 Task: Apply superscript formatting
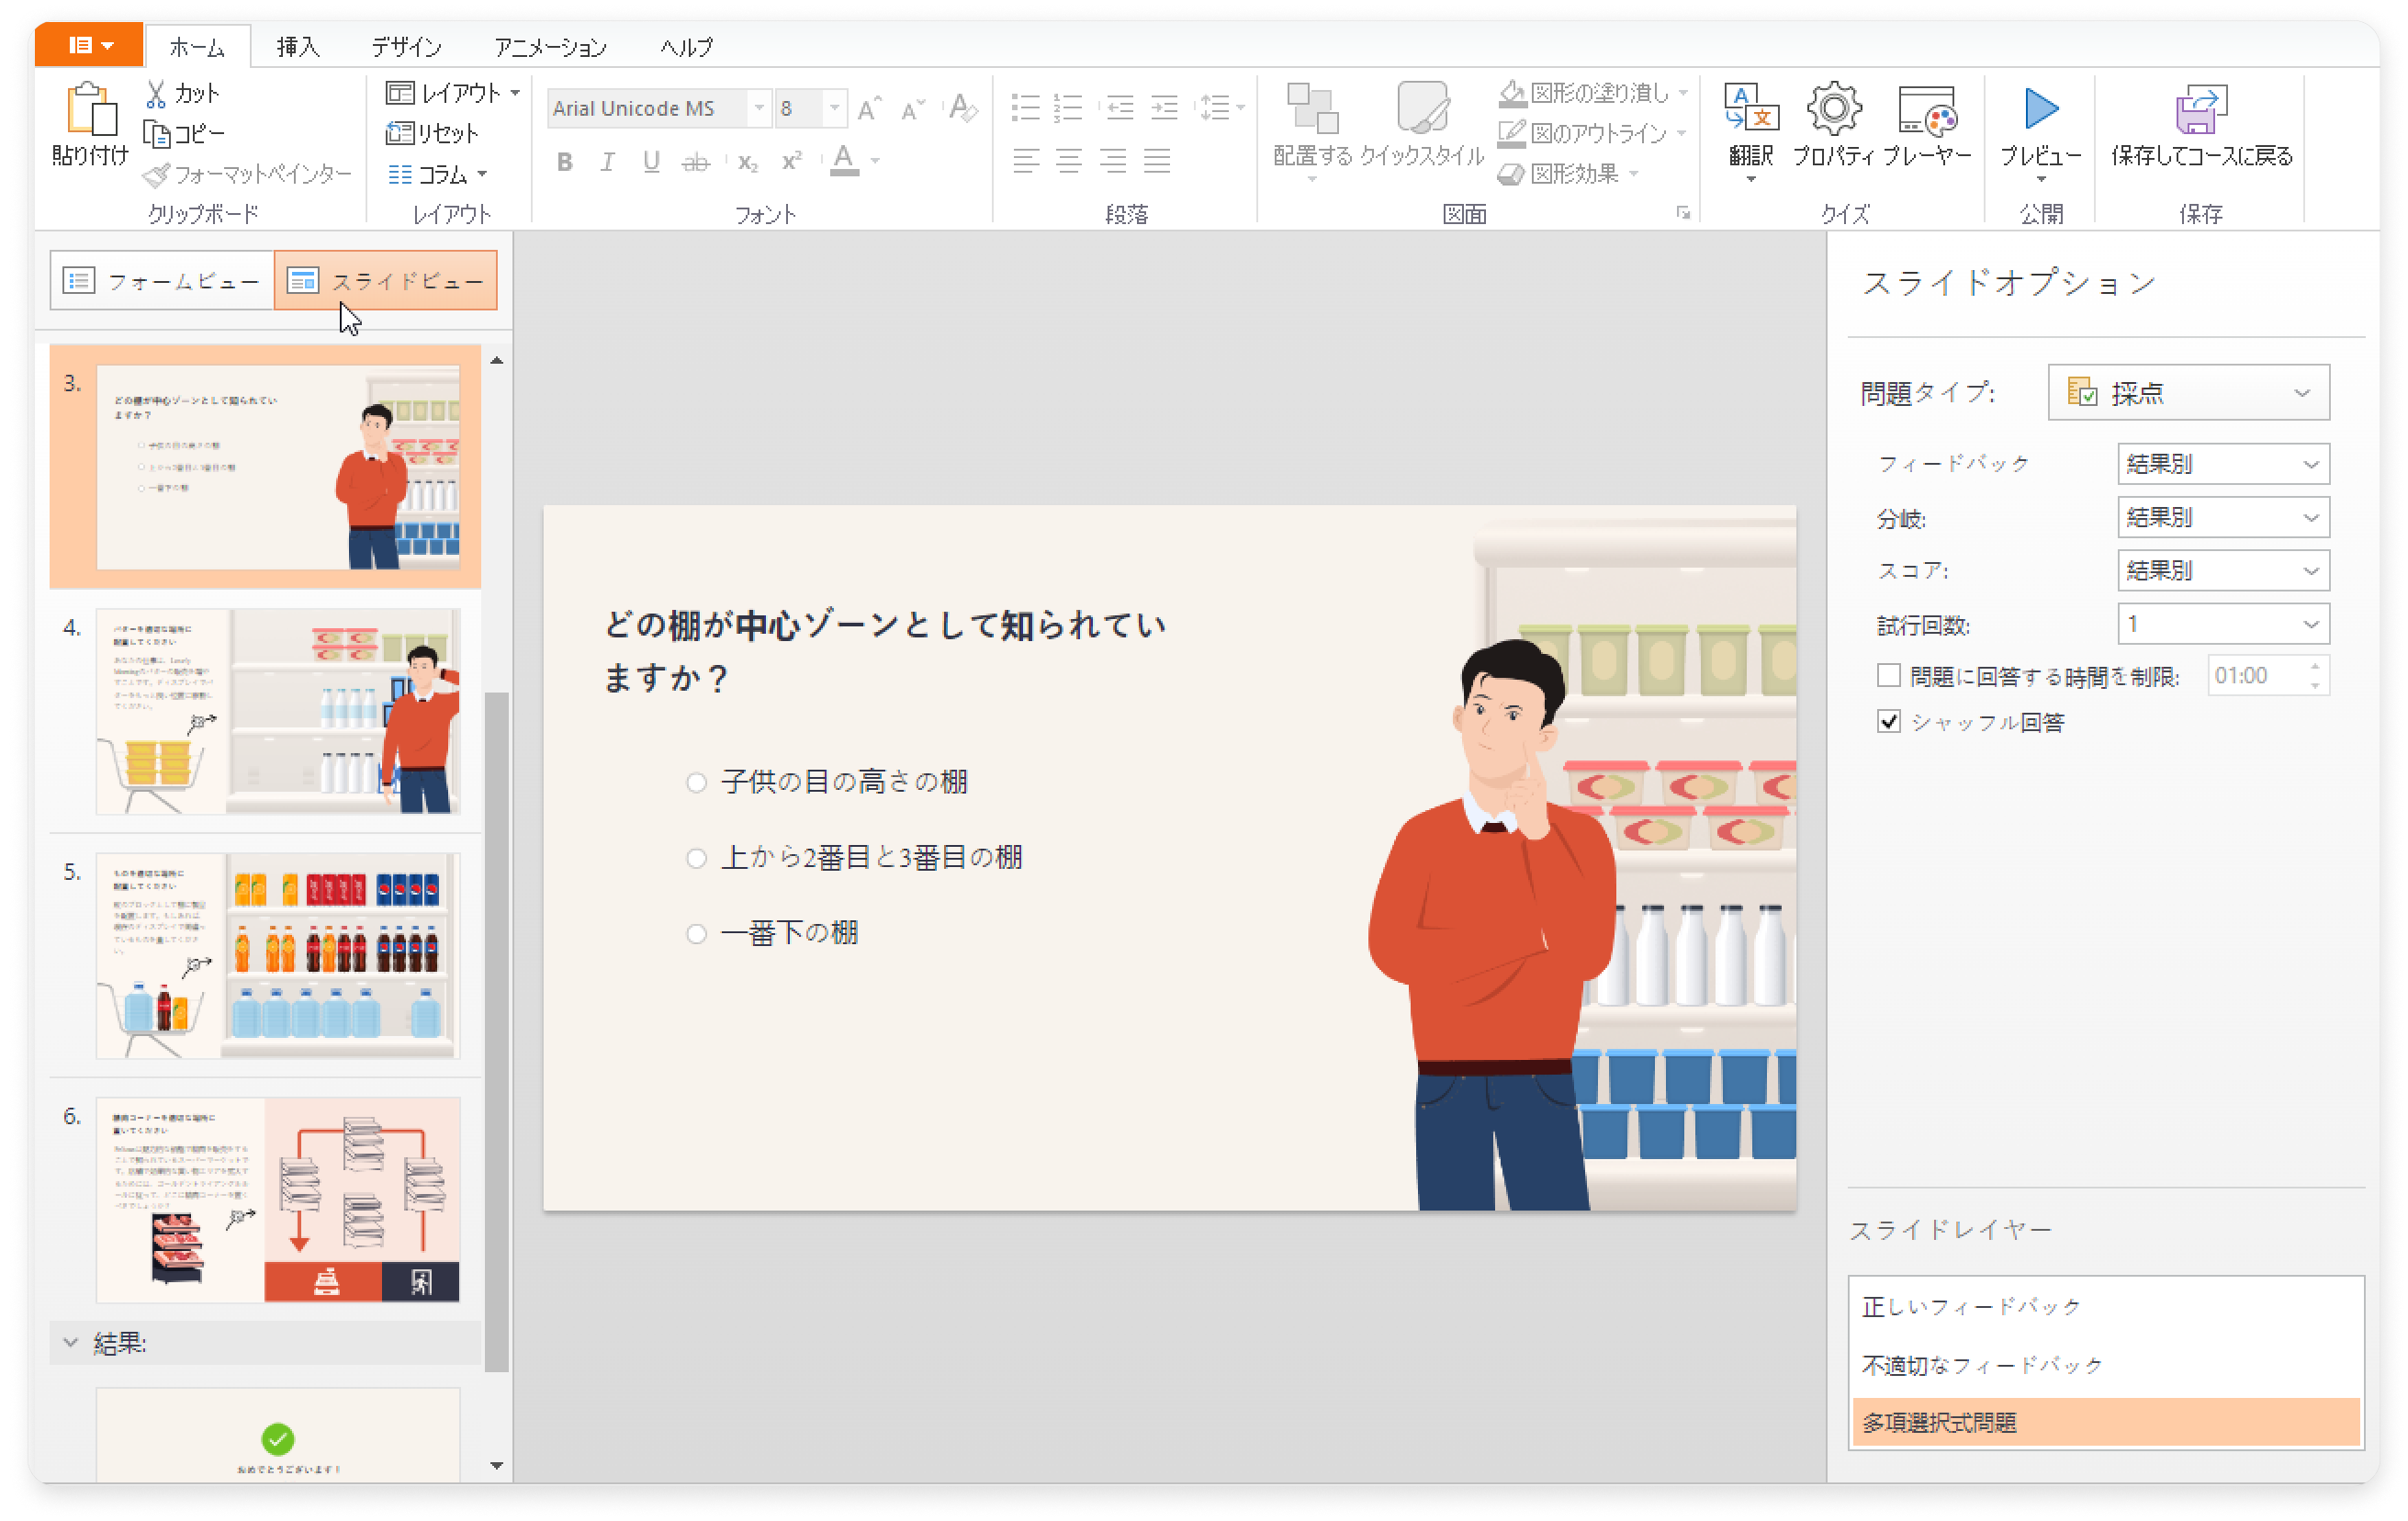click(792, 161)
